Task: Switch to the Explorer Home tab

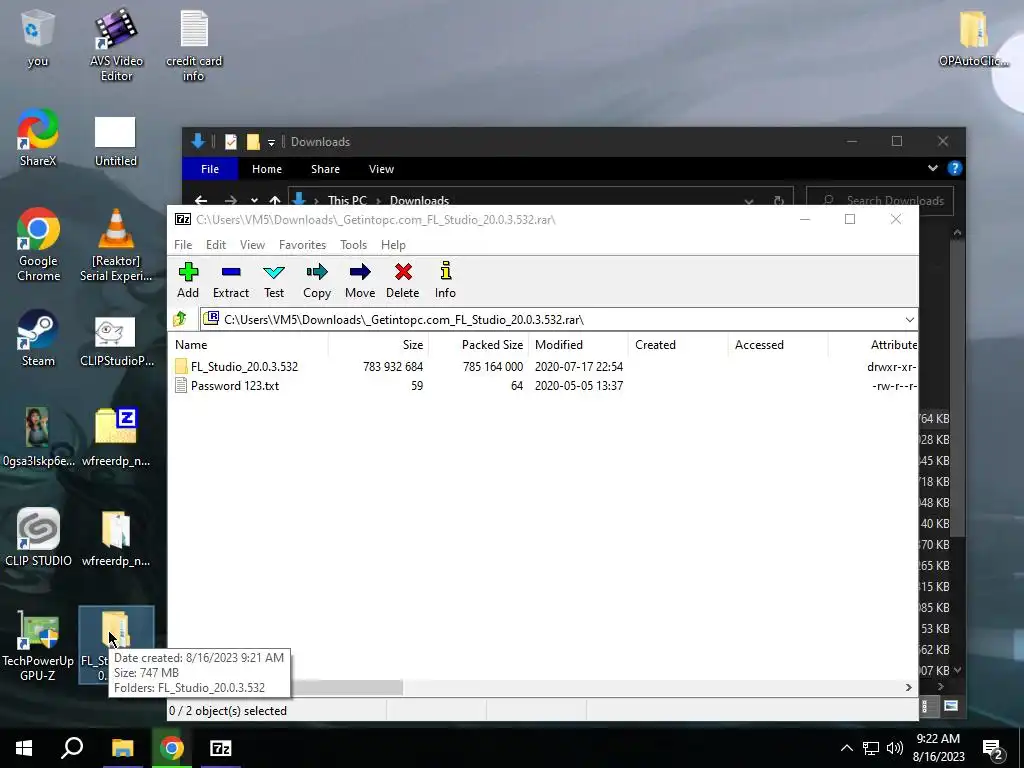Action: (267, 169)
